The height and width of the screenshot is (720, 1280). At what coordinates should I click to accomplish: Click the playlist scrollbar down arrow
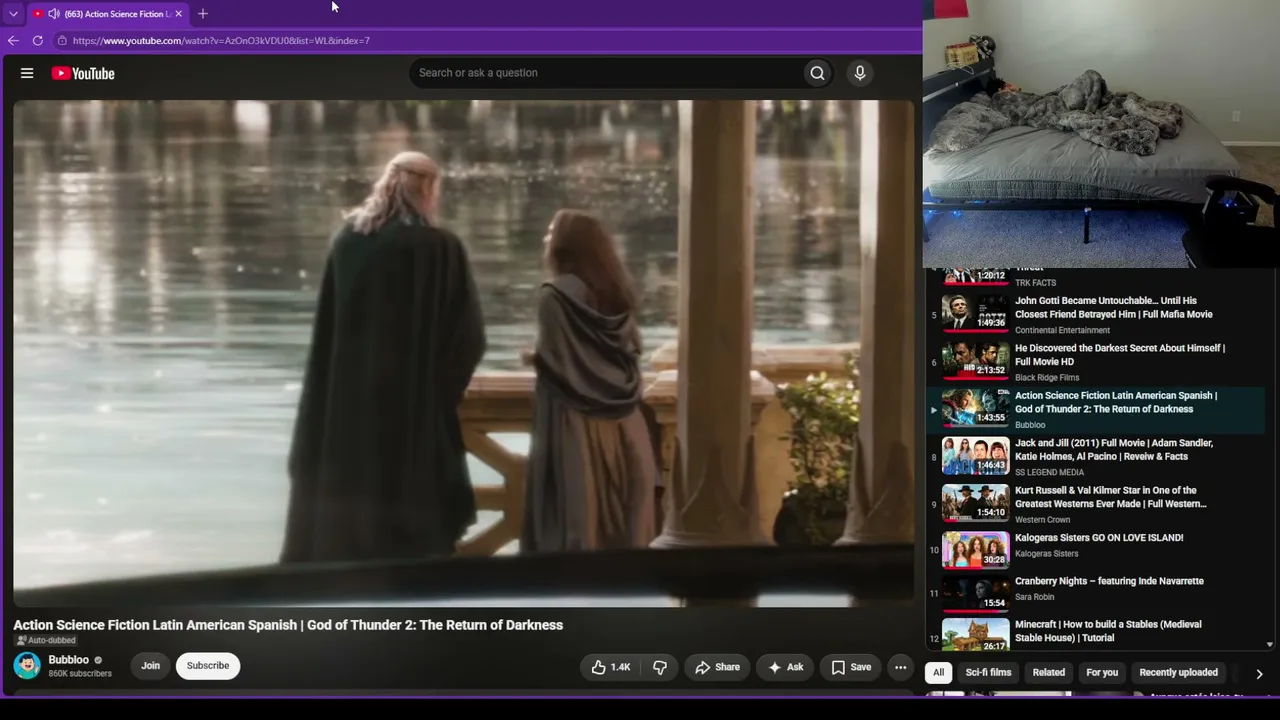pos(1270,645)
